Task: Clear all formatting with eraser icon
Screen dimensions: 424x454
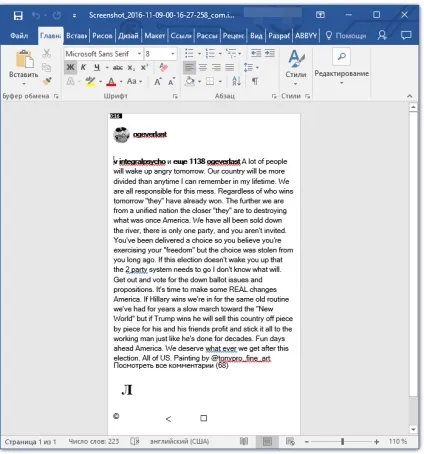Action: pos(163,68)
